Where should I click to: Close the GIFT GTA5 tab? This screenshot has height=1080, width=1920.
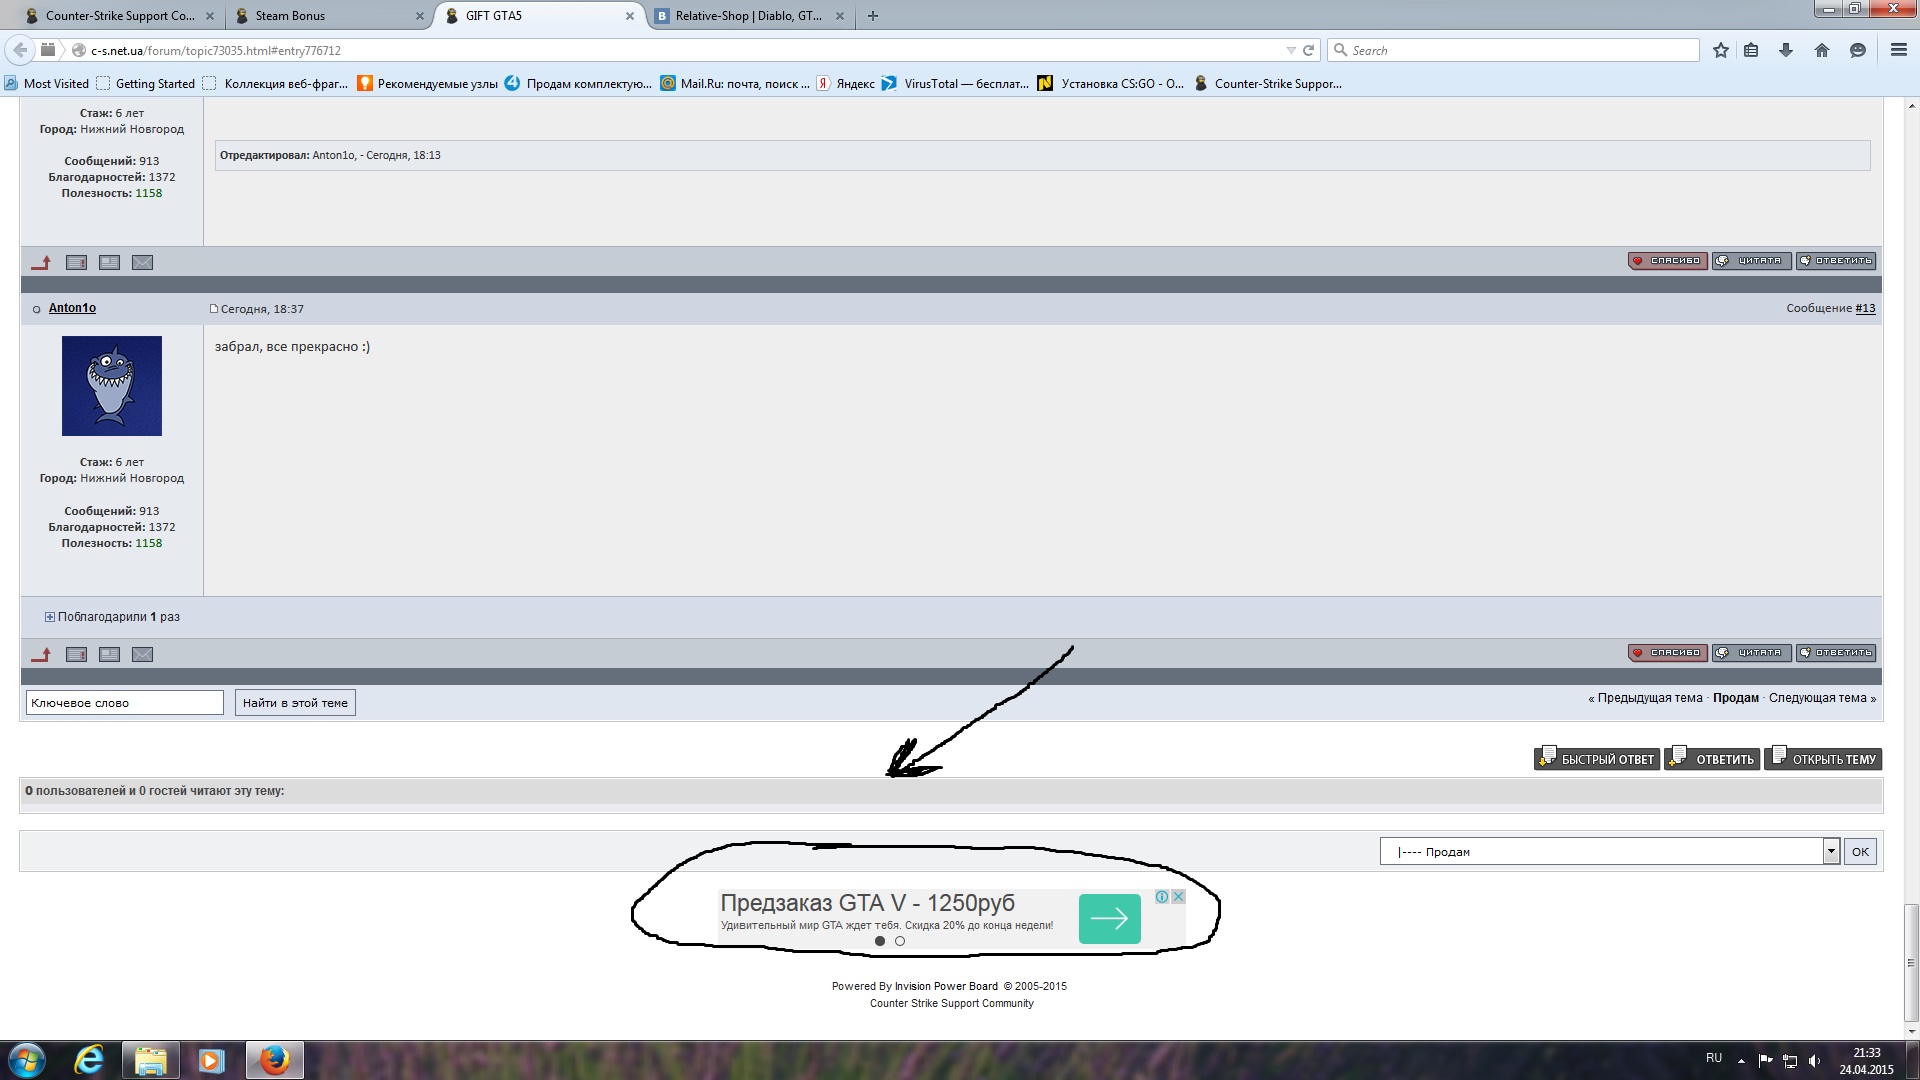pyautogui.click(x=630, y=16)
